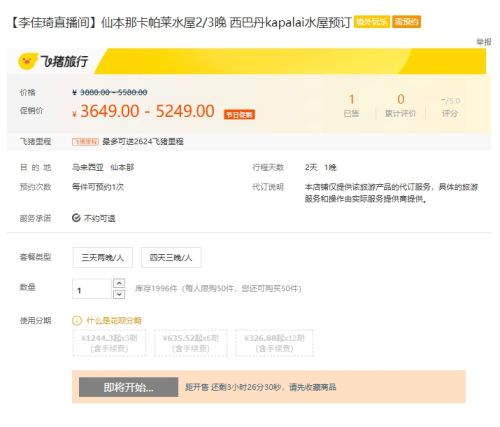
Task: Choose the ¥326.88 x12期 installment option
Action: [x=274, y=343]
